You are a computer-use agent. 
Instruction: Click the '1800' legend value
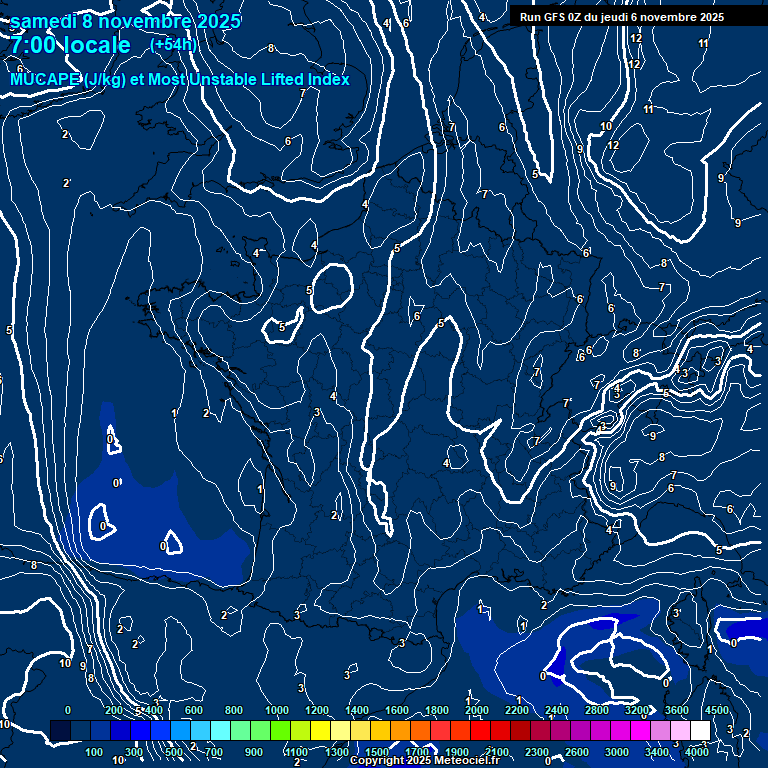[x=437, y=710]
